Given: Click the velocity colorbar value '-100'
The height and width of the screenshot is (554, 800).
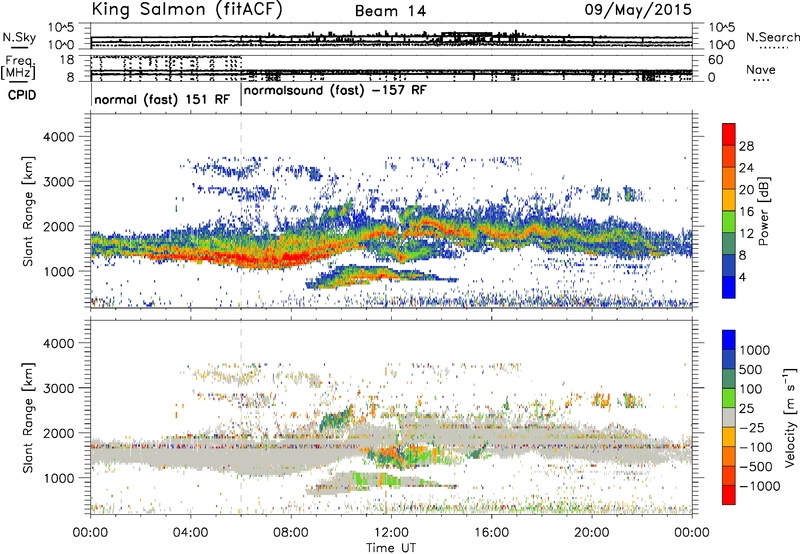Looking at the screenshot, I should 756,447.
